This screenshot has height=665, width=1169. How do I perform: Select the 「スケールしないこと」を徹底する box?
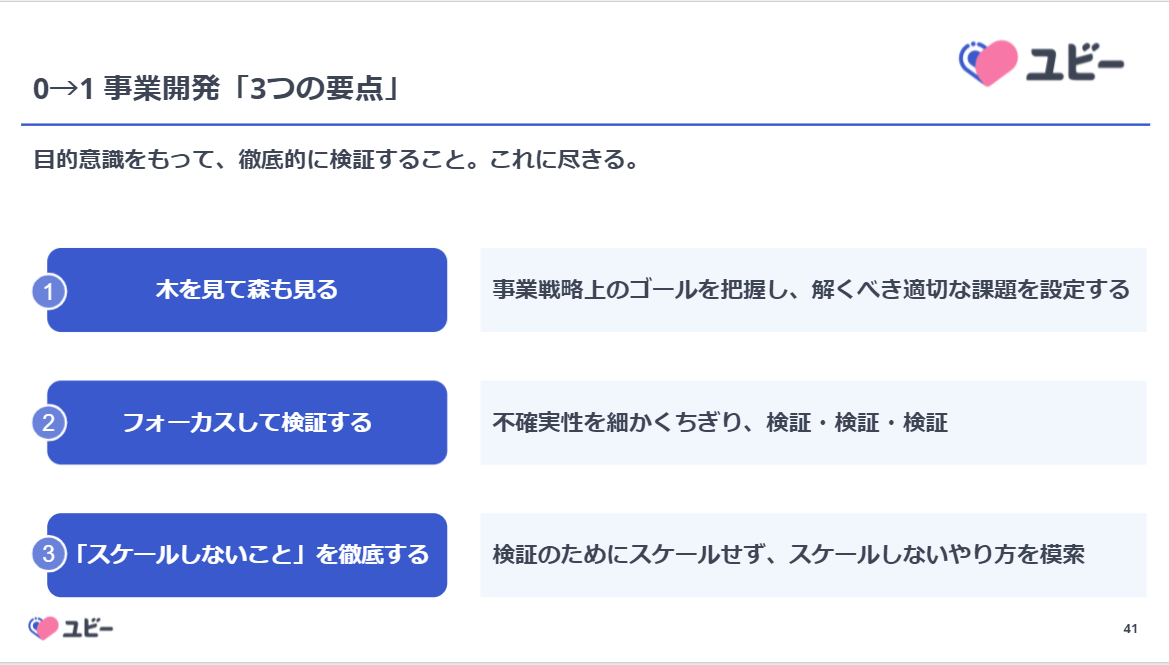247,555
